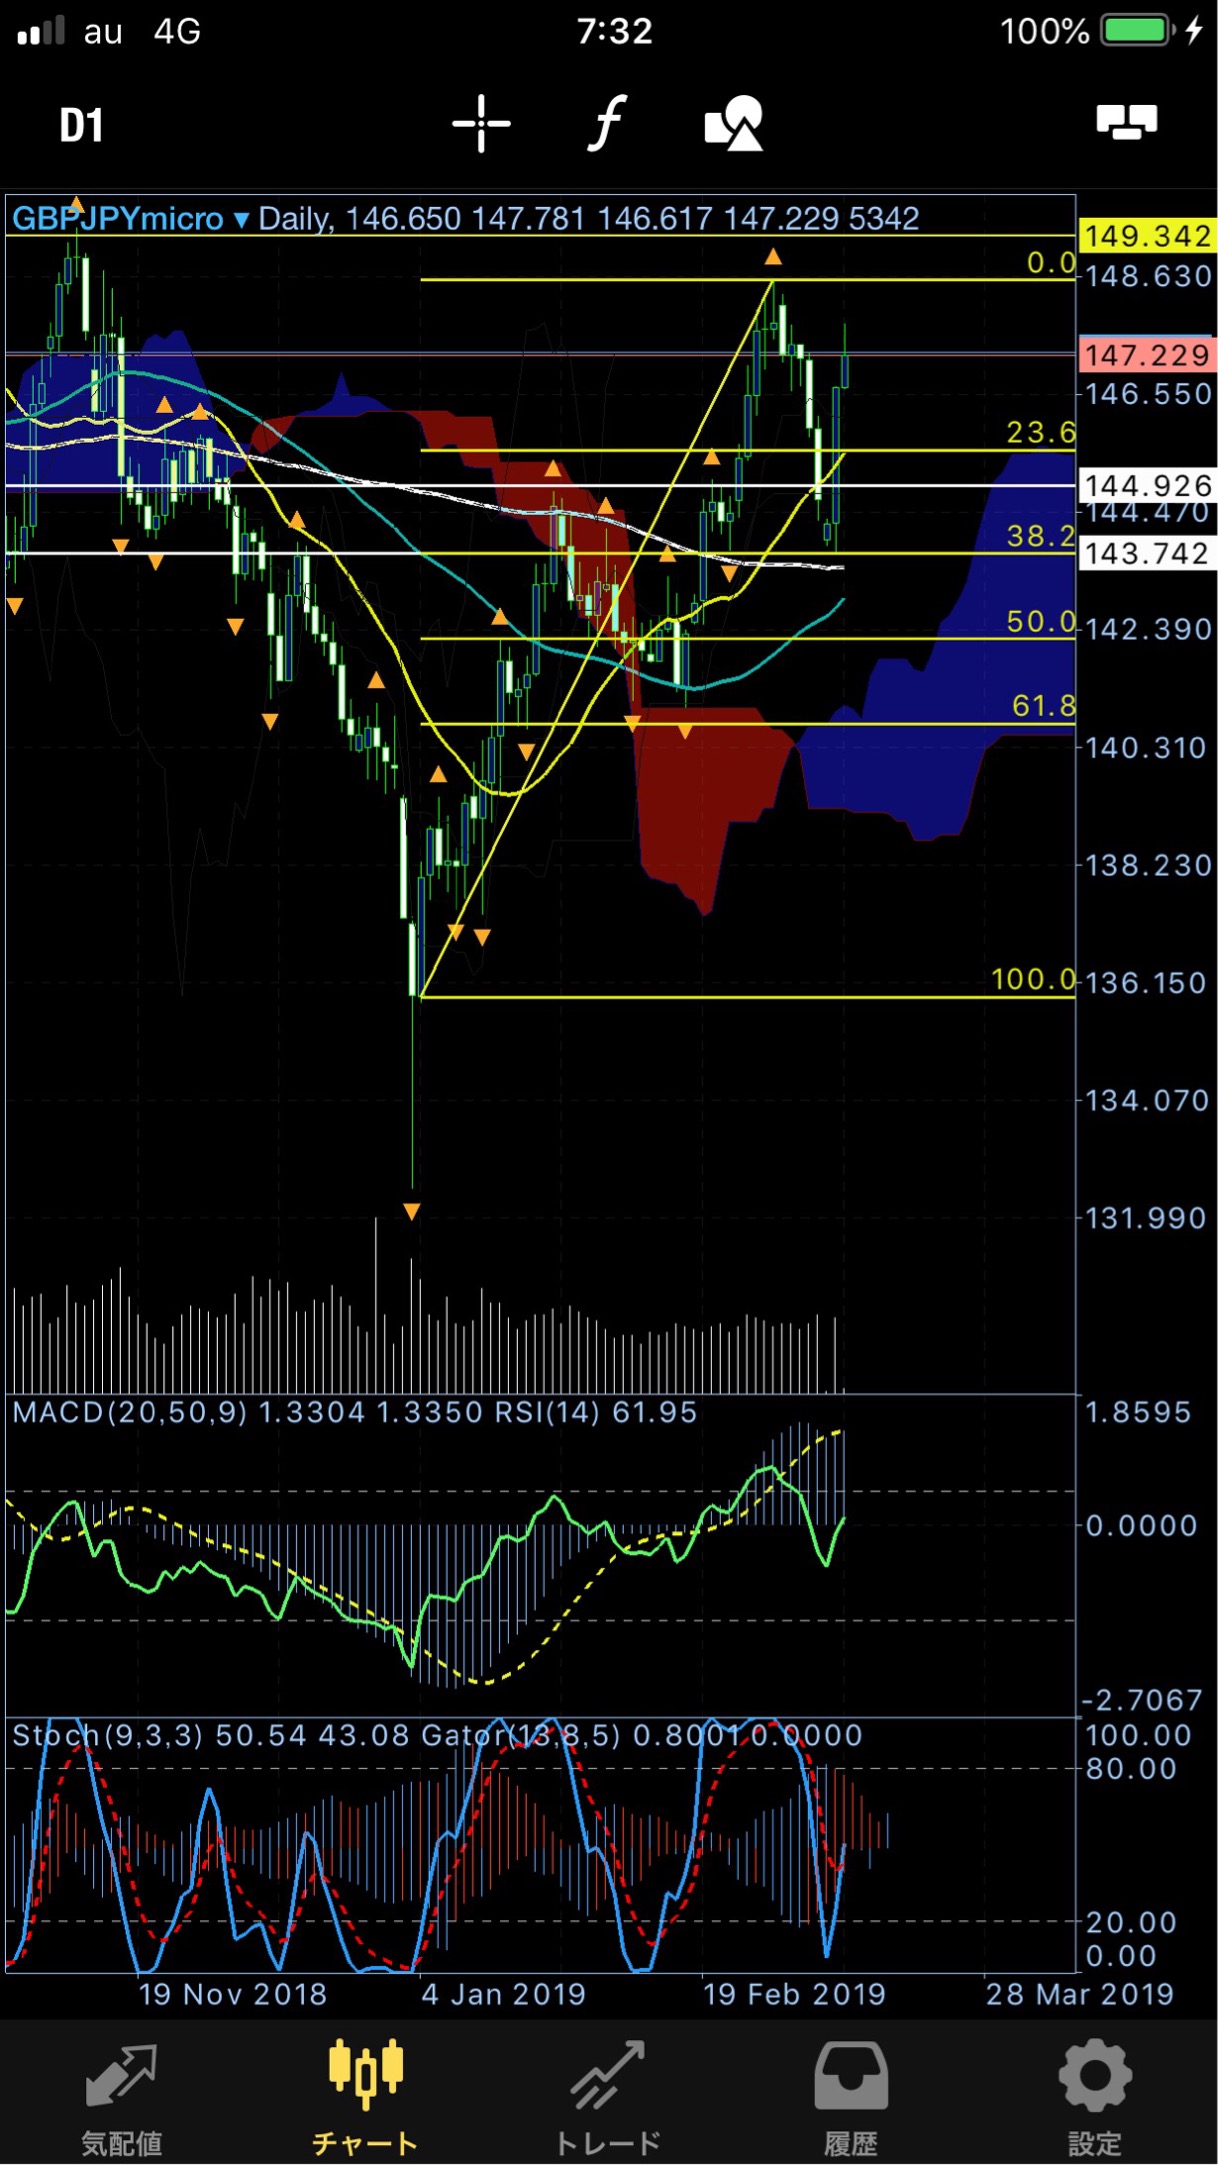The height and width of the screenshot is (2165, 1218).
Task: Tap the MACD(20,50,9) indicator header
Action: pyautogui.click(x=130, y=1412)
